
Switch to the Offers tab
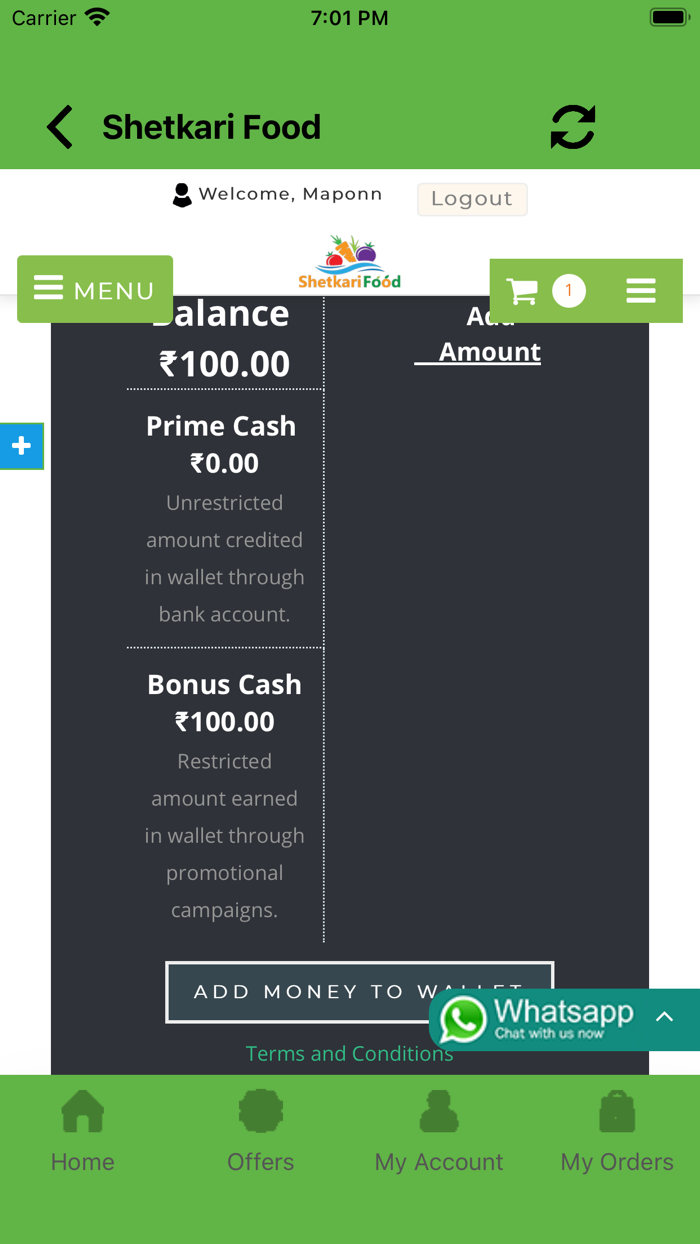coord(261,1132)
